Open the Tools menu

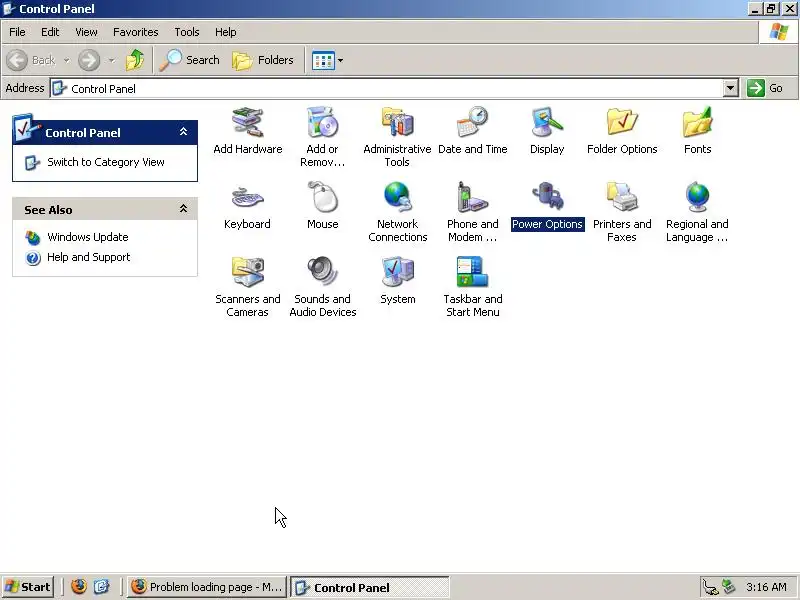(187, 32)
